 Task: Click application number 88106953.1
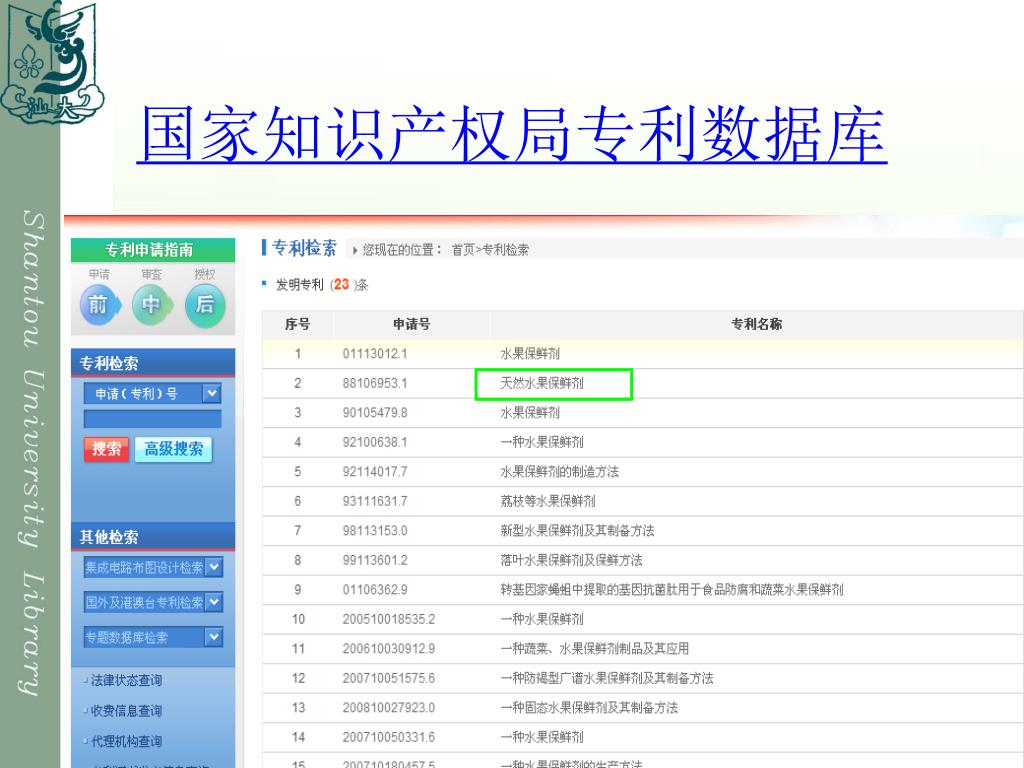tap(375, 383)
